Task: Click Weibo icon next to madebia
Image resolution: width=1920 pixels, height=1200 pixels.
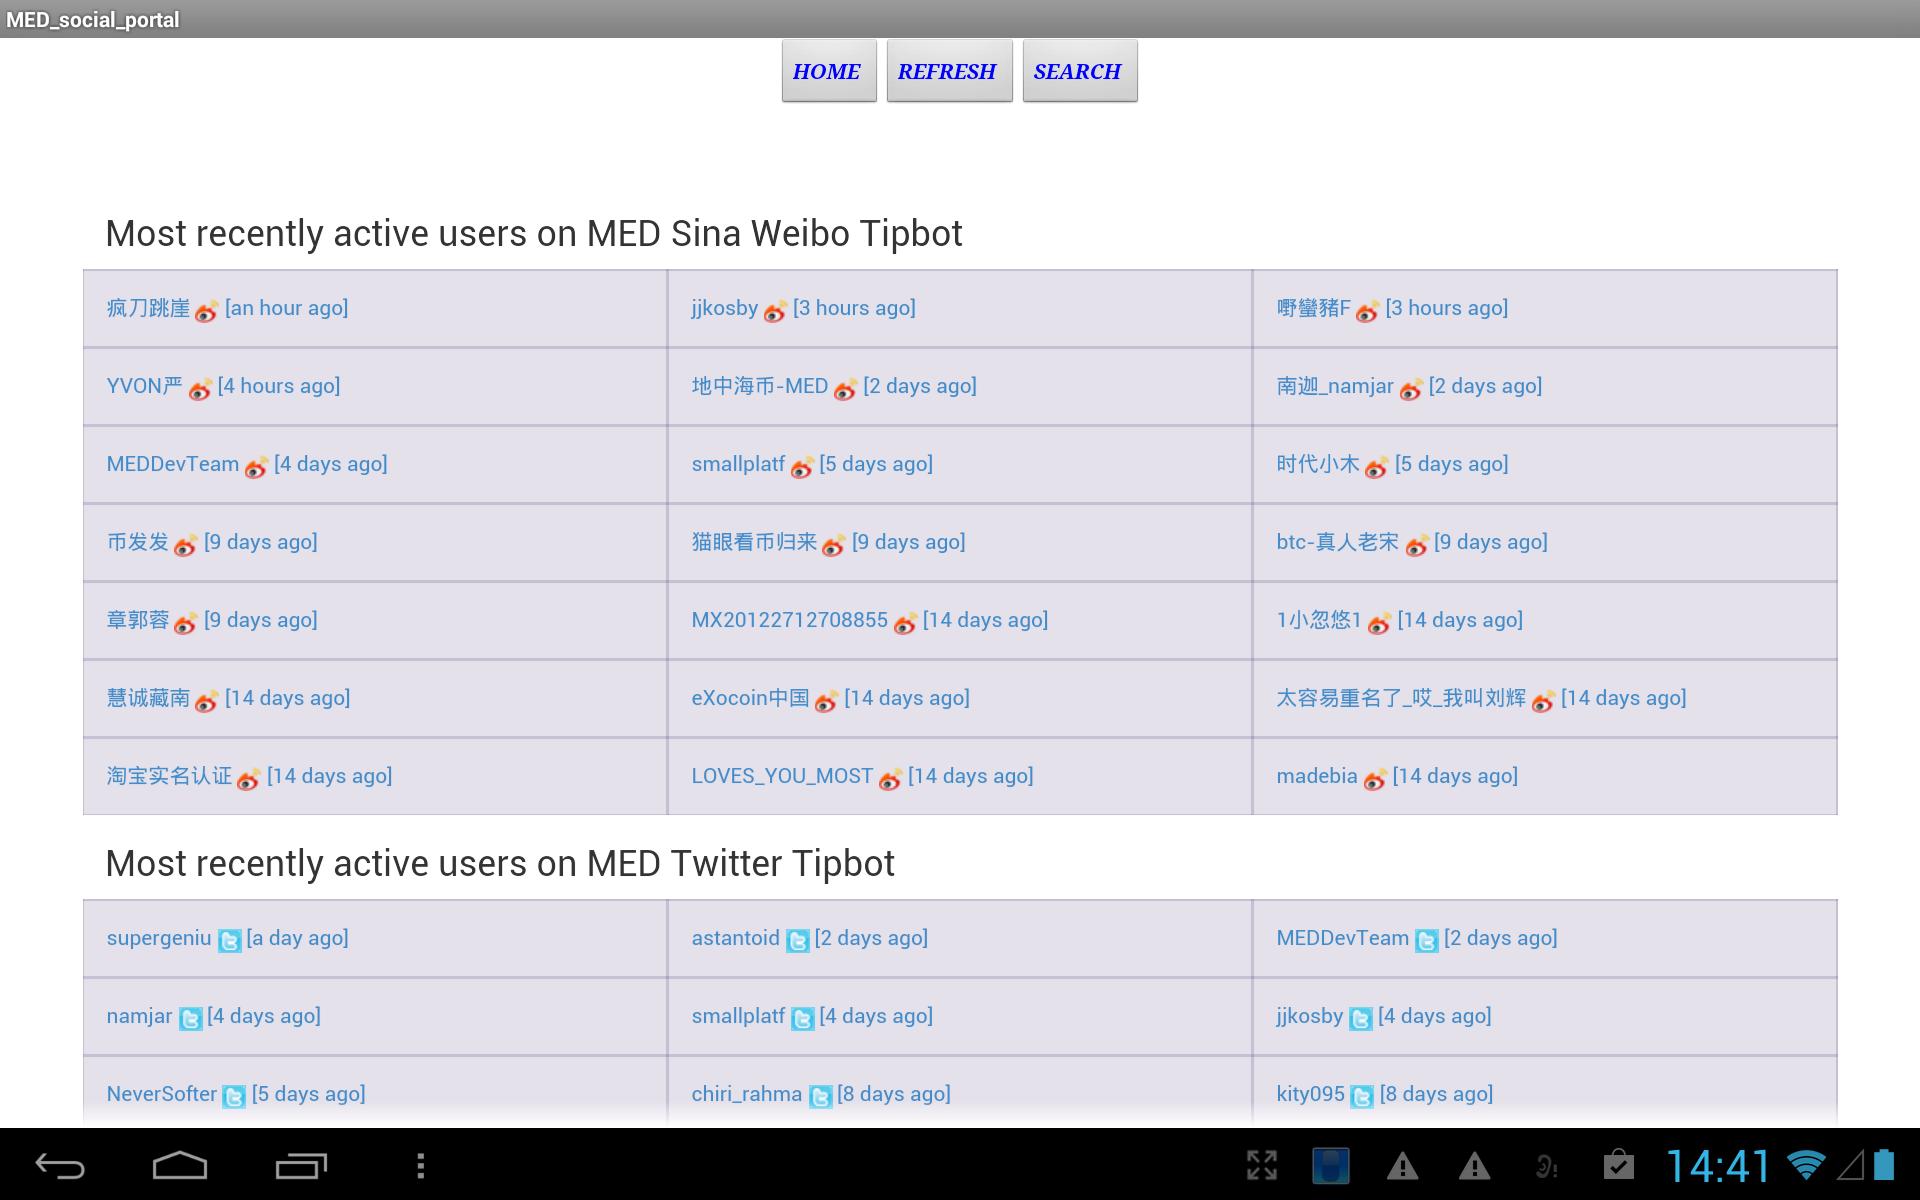Action: point(1375,779)
